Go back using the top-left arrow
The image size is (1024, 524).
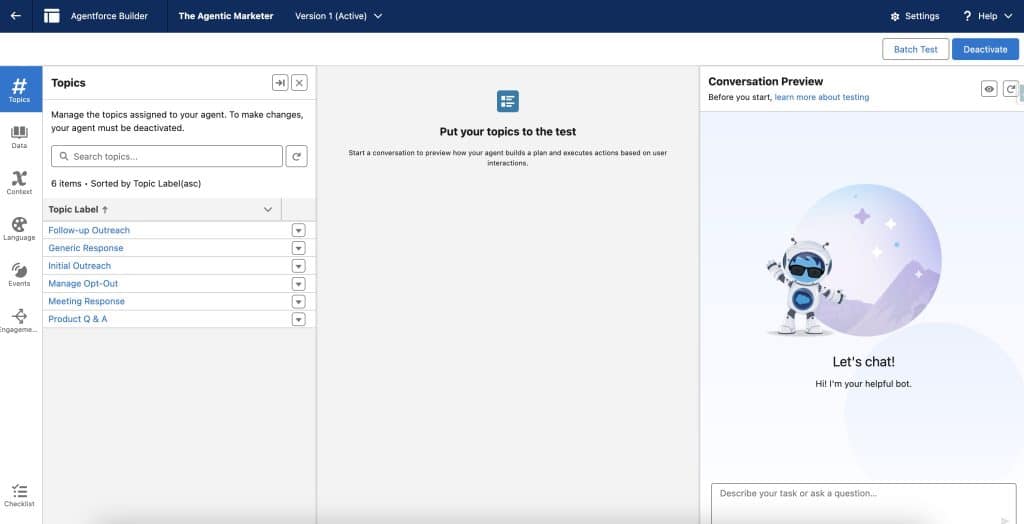pos(16,16)
